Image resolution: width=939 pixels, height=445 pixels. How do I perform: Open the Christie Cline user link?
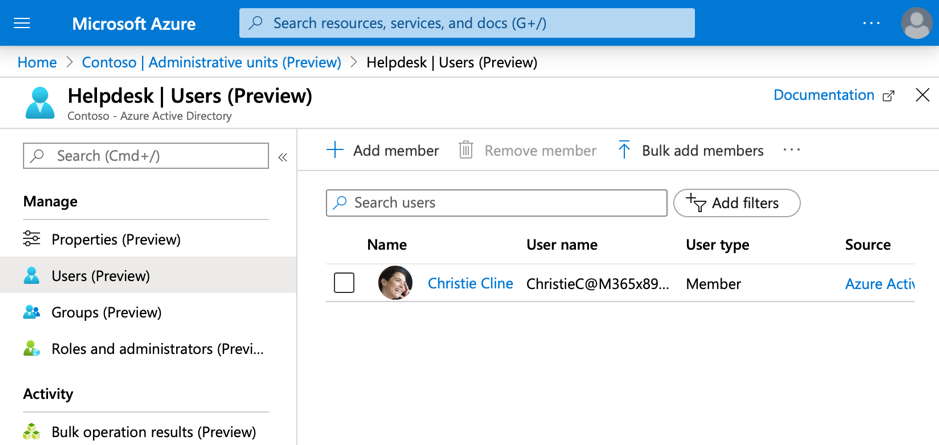470,283
